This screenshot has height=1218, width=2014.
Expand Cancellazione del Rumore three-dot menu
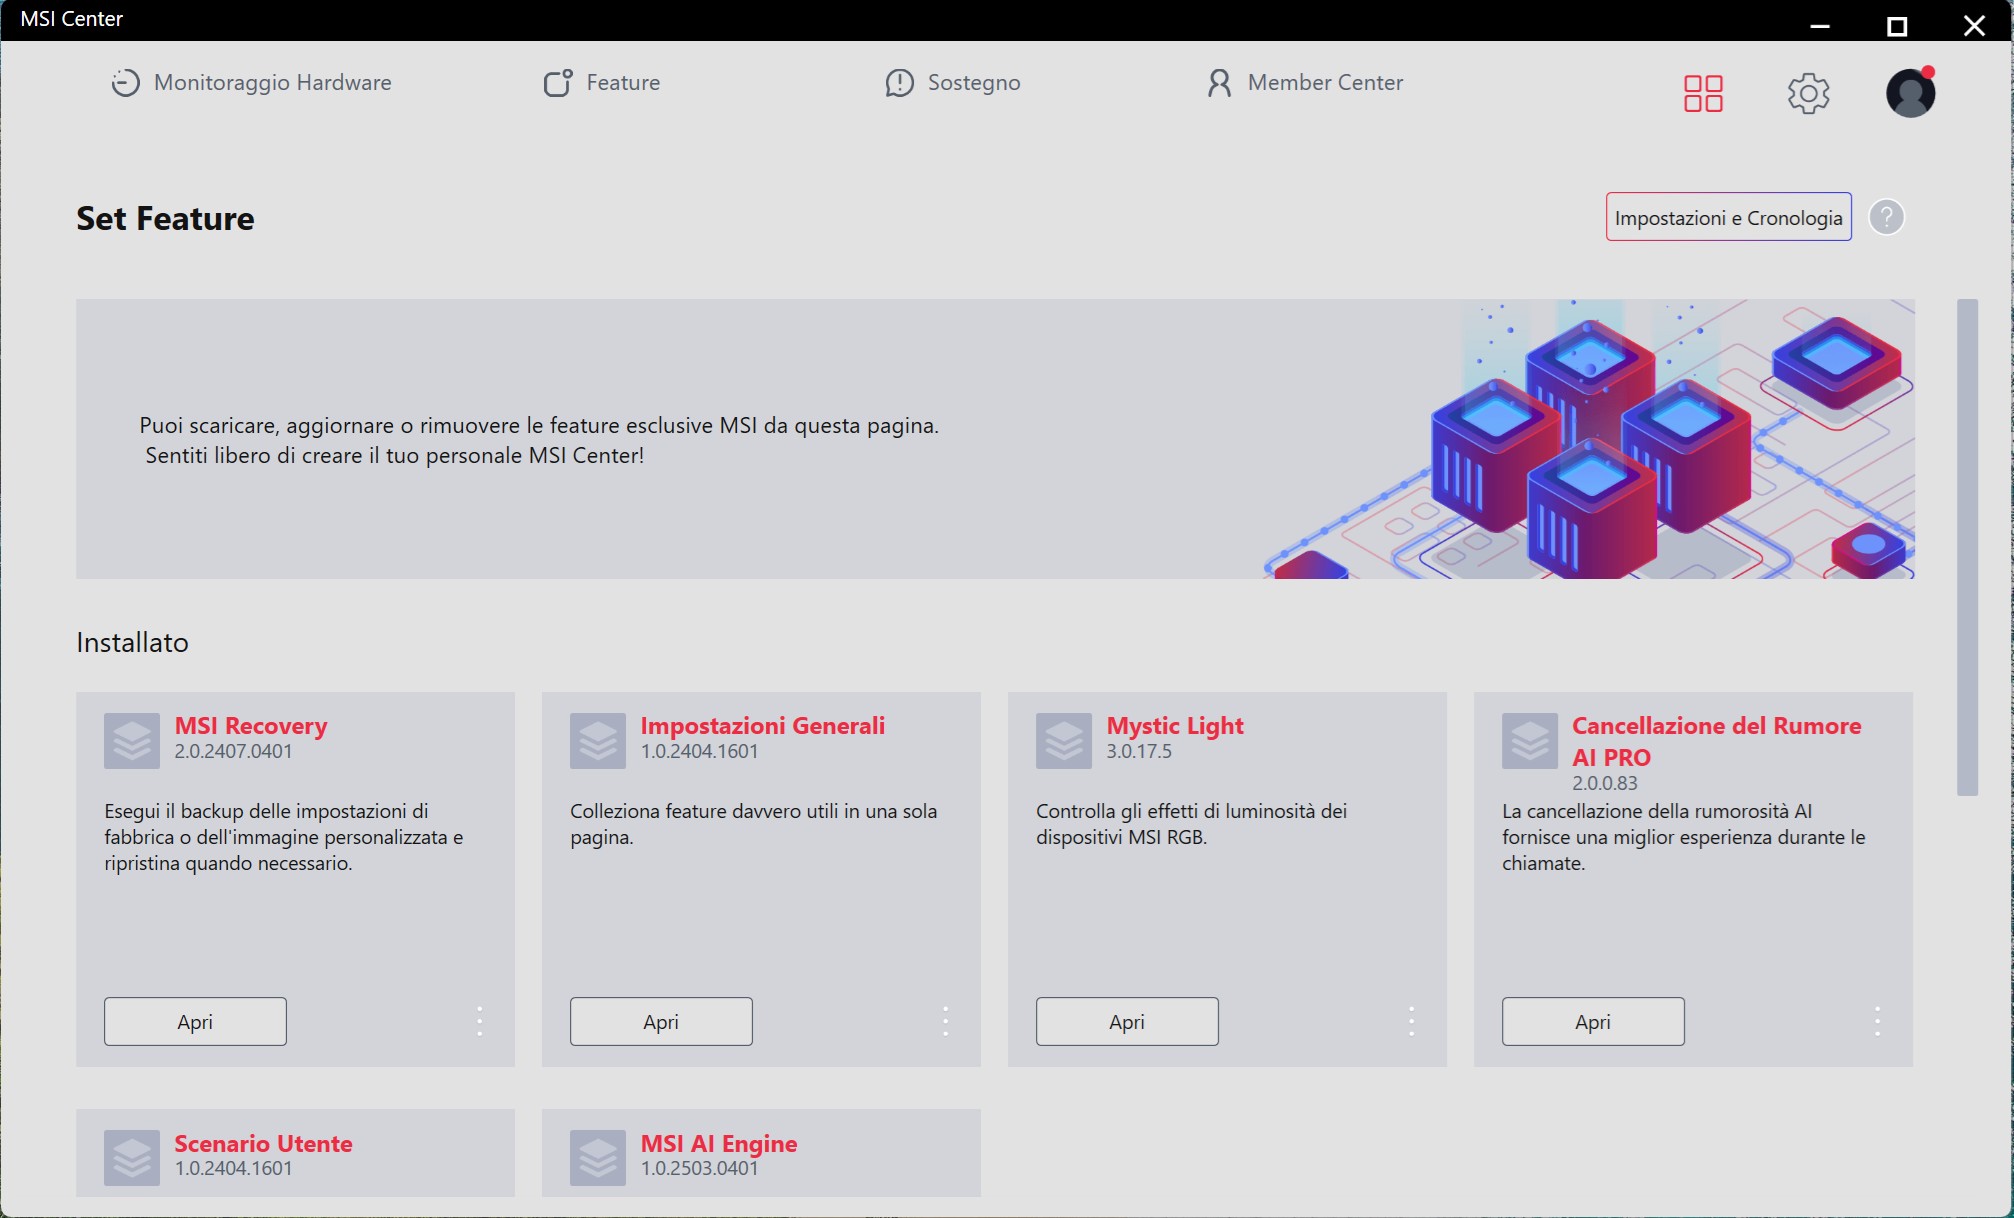pos(1878,1021)
